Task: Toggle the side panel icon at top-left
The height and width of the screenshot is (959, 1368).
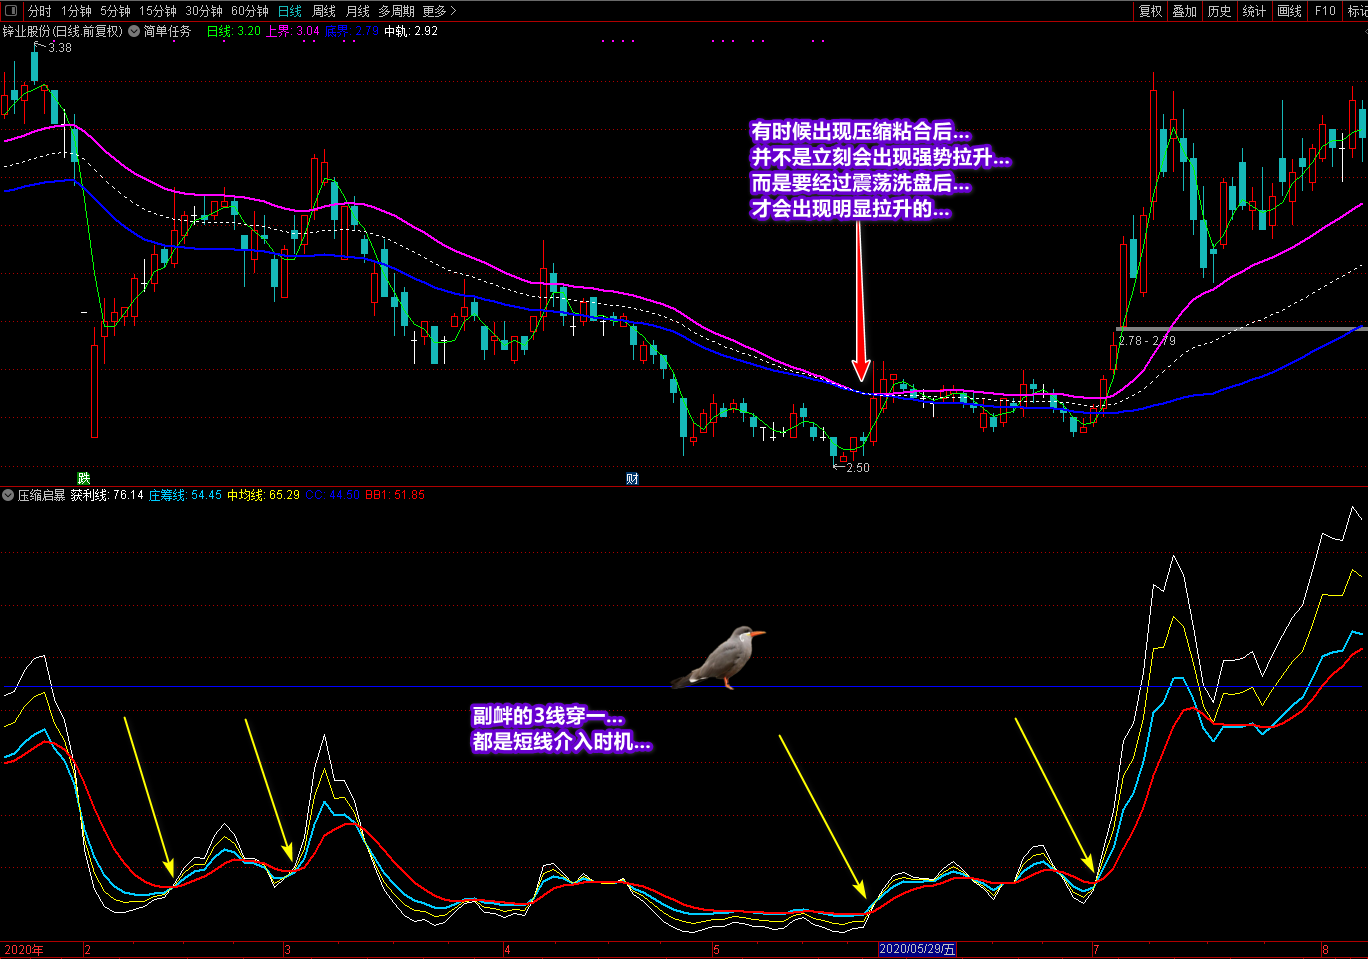Action: point(13,11)
